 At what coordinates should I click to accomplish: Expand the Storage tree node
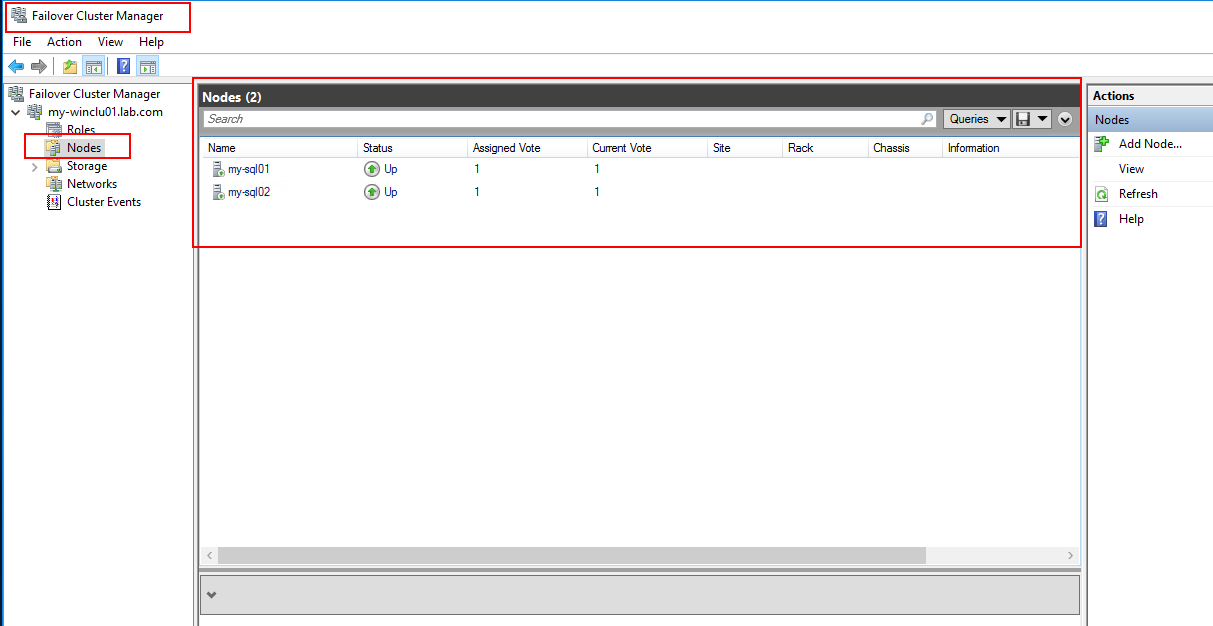(x=35, y=166)
